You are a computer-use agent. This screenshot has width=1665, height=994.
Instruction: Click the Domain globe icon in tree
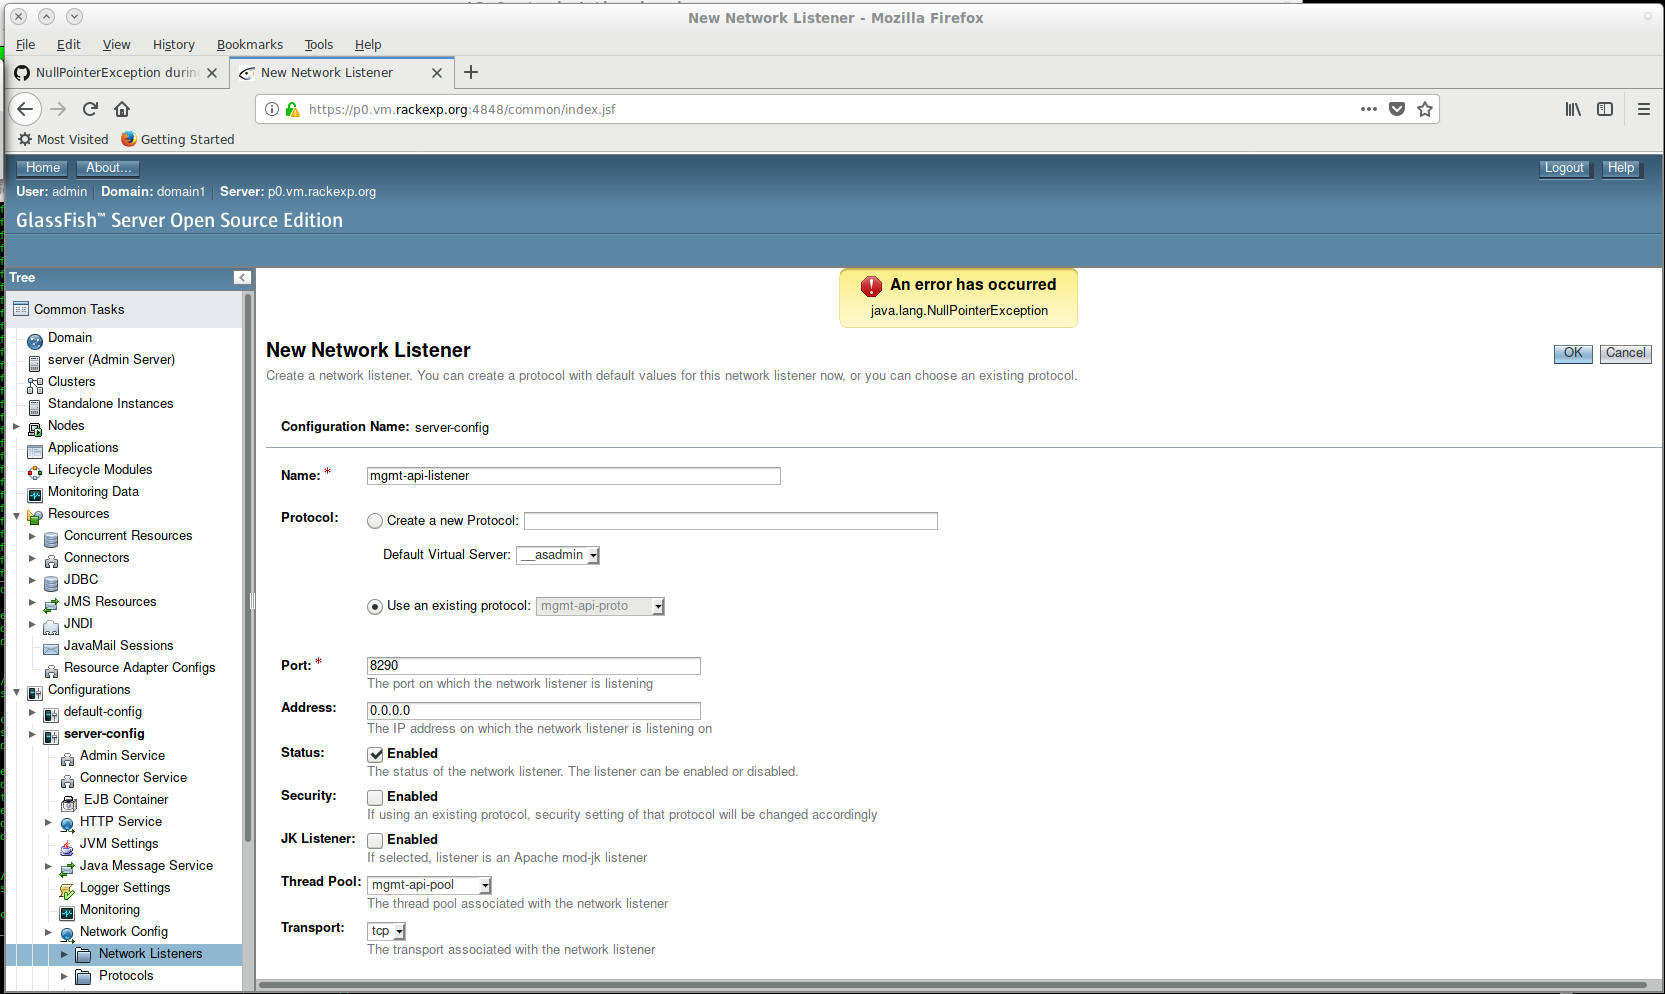click(x=35, y=341)
